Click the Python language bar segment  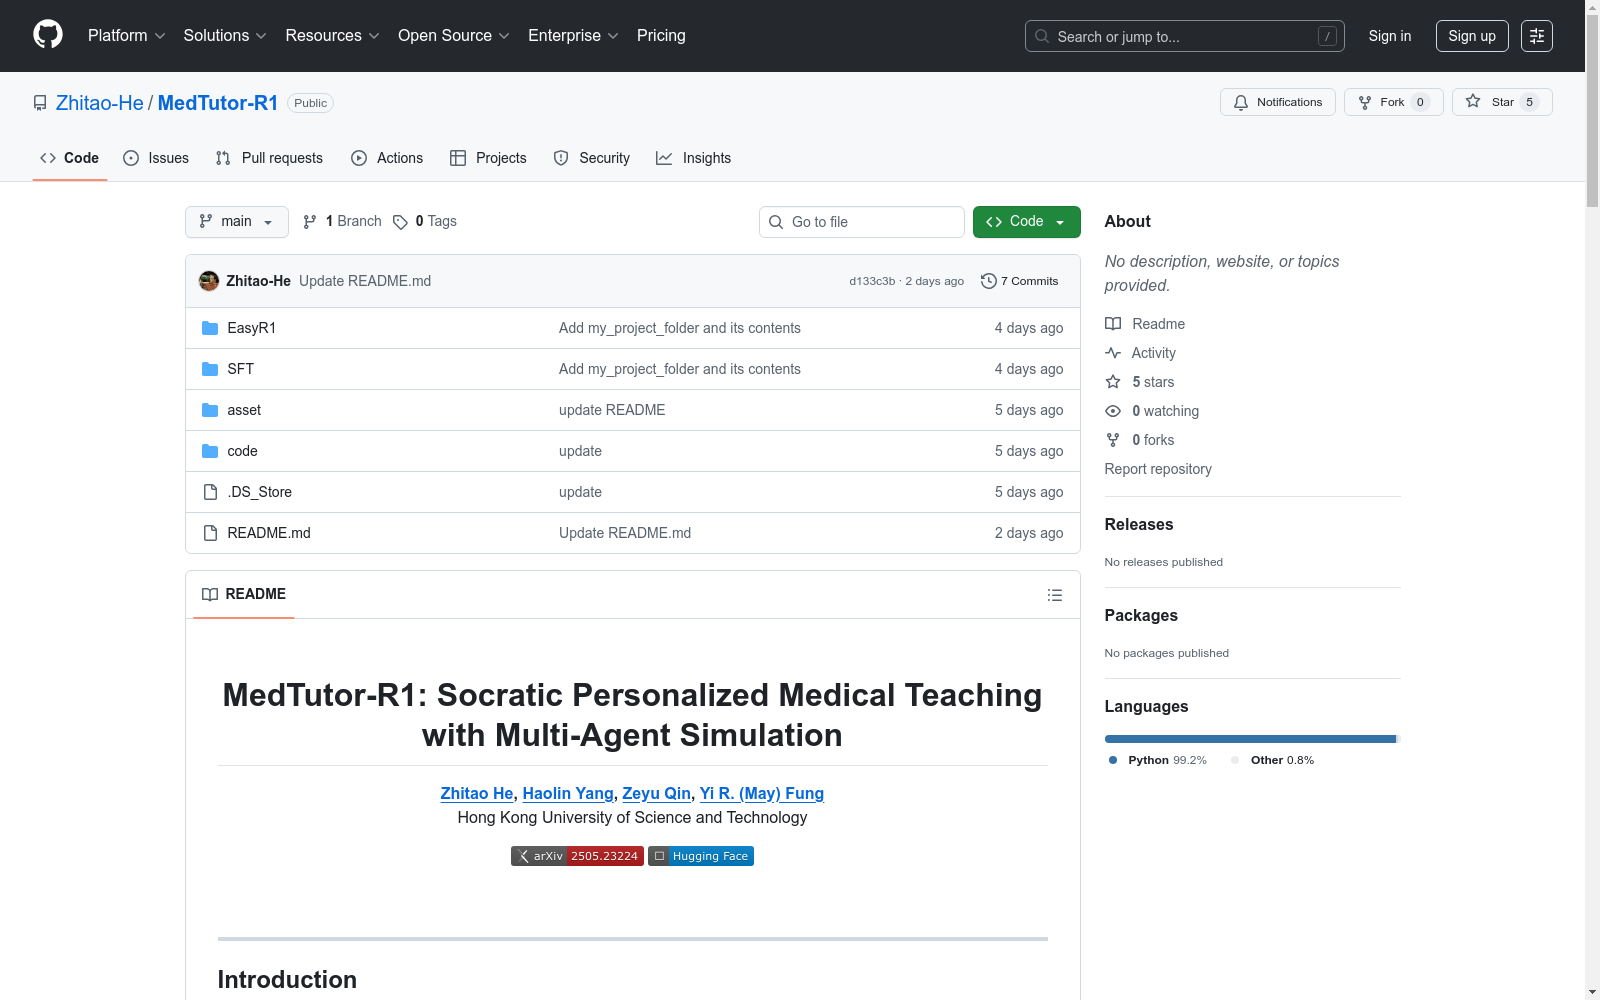coord(1250,739)
